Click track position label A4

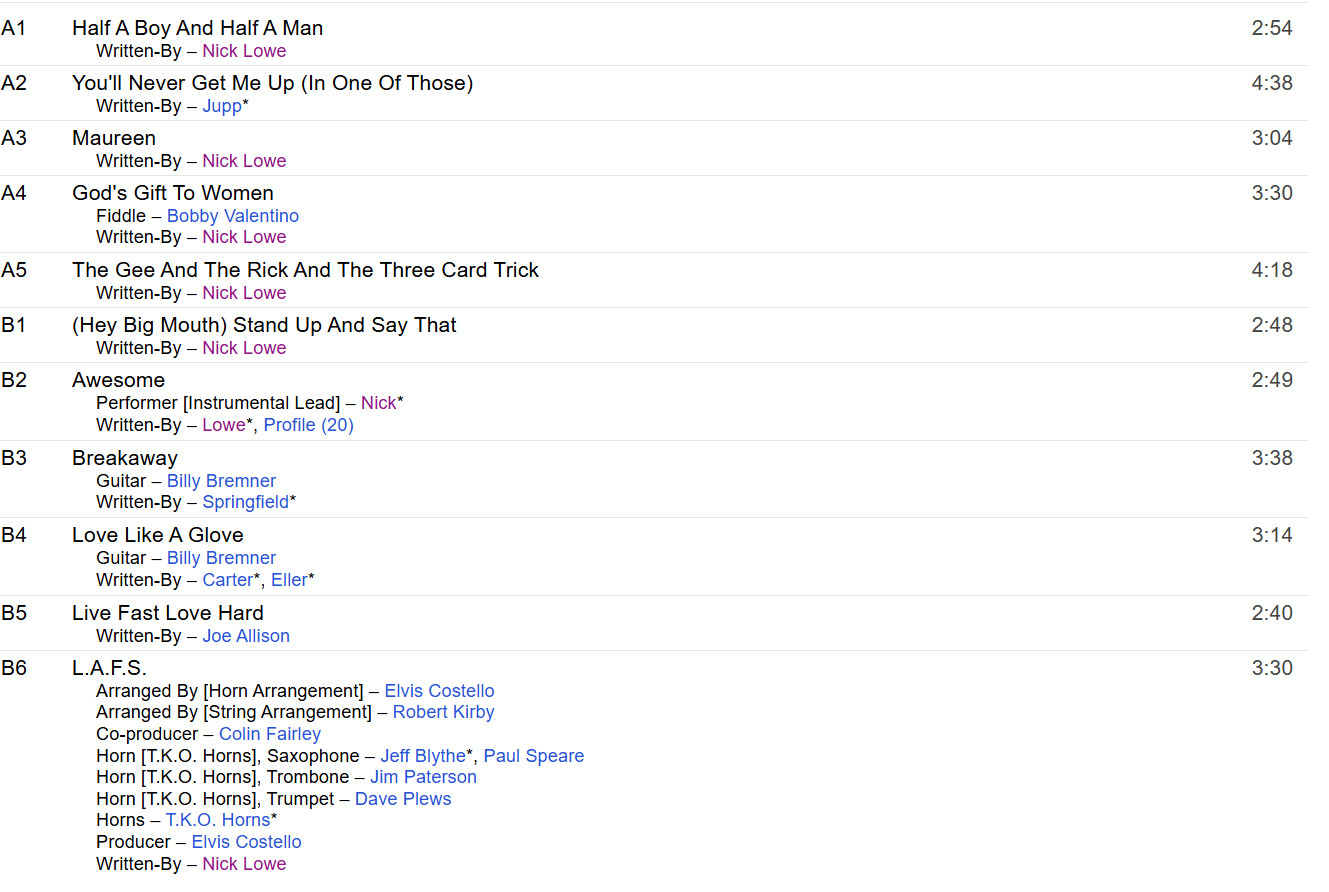pyautogui.click(x=14, y=193)
